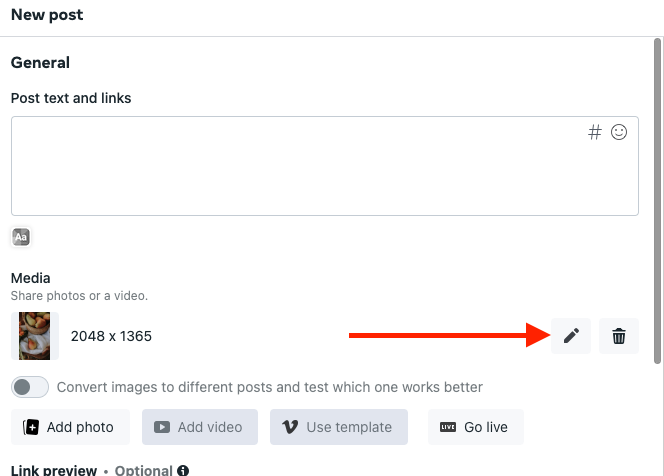Click the info icon next to Optional

point(183,470)
